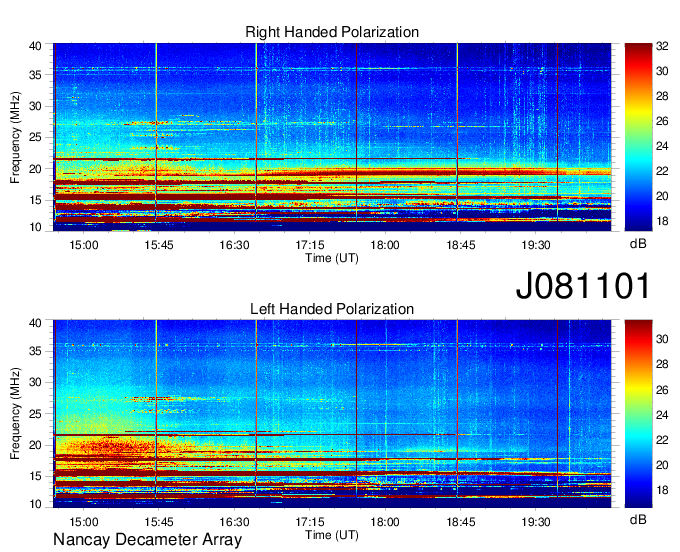The image size is (680, 552).
Task: Select the "J081101" observation label
Action: (583, 286)
